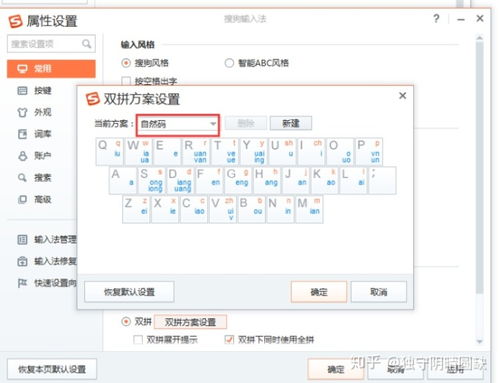The image size is (499, 383).
Task: Click the 搜索设置项 search field
Action: coord(51,44)
